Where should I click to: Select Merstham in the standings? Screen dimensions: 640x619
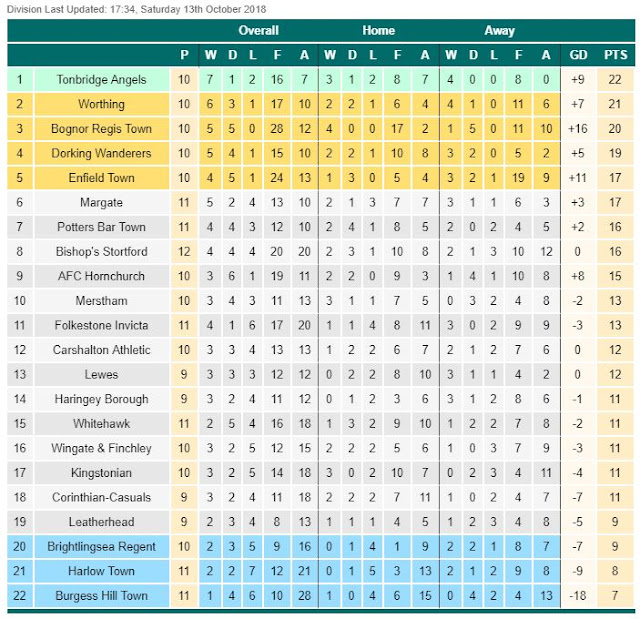click(101, 300)
